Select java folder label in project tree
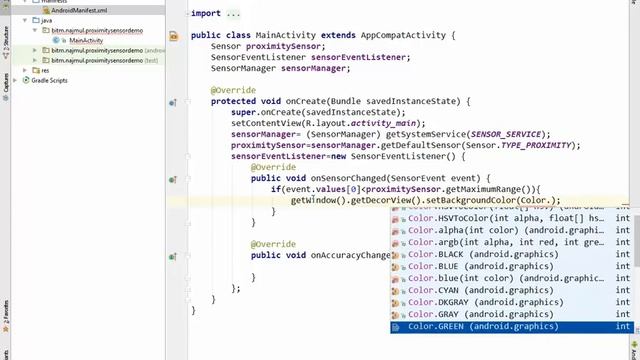The height and width of the screenshot is (360, 640). point(46,20)
